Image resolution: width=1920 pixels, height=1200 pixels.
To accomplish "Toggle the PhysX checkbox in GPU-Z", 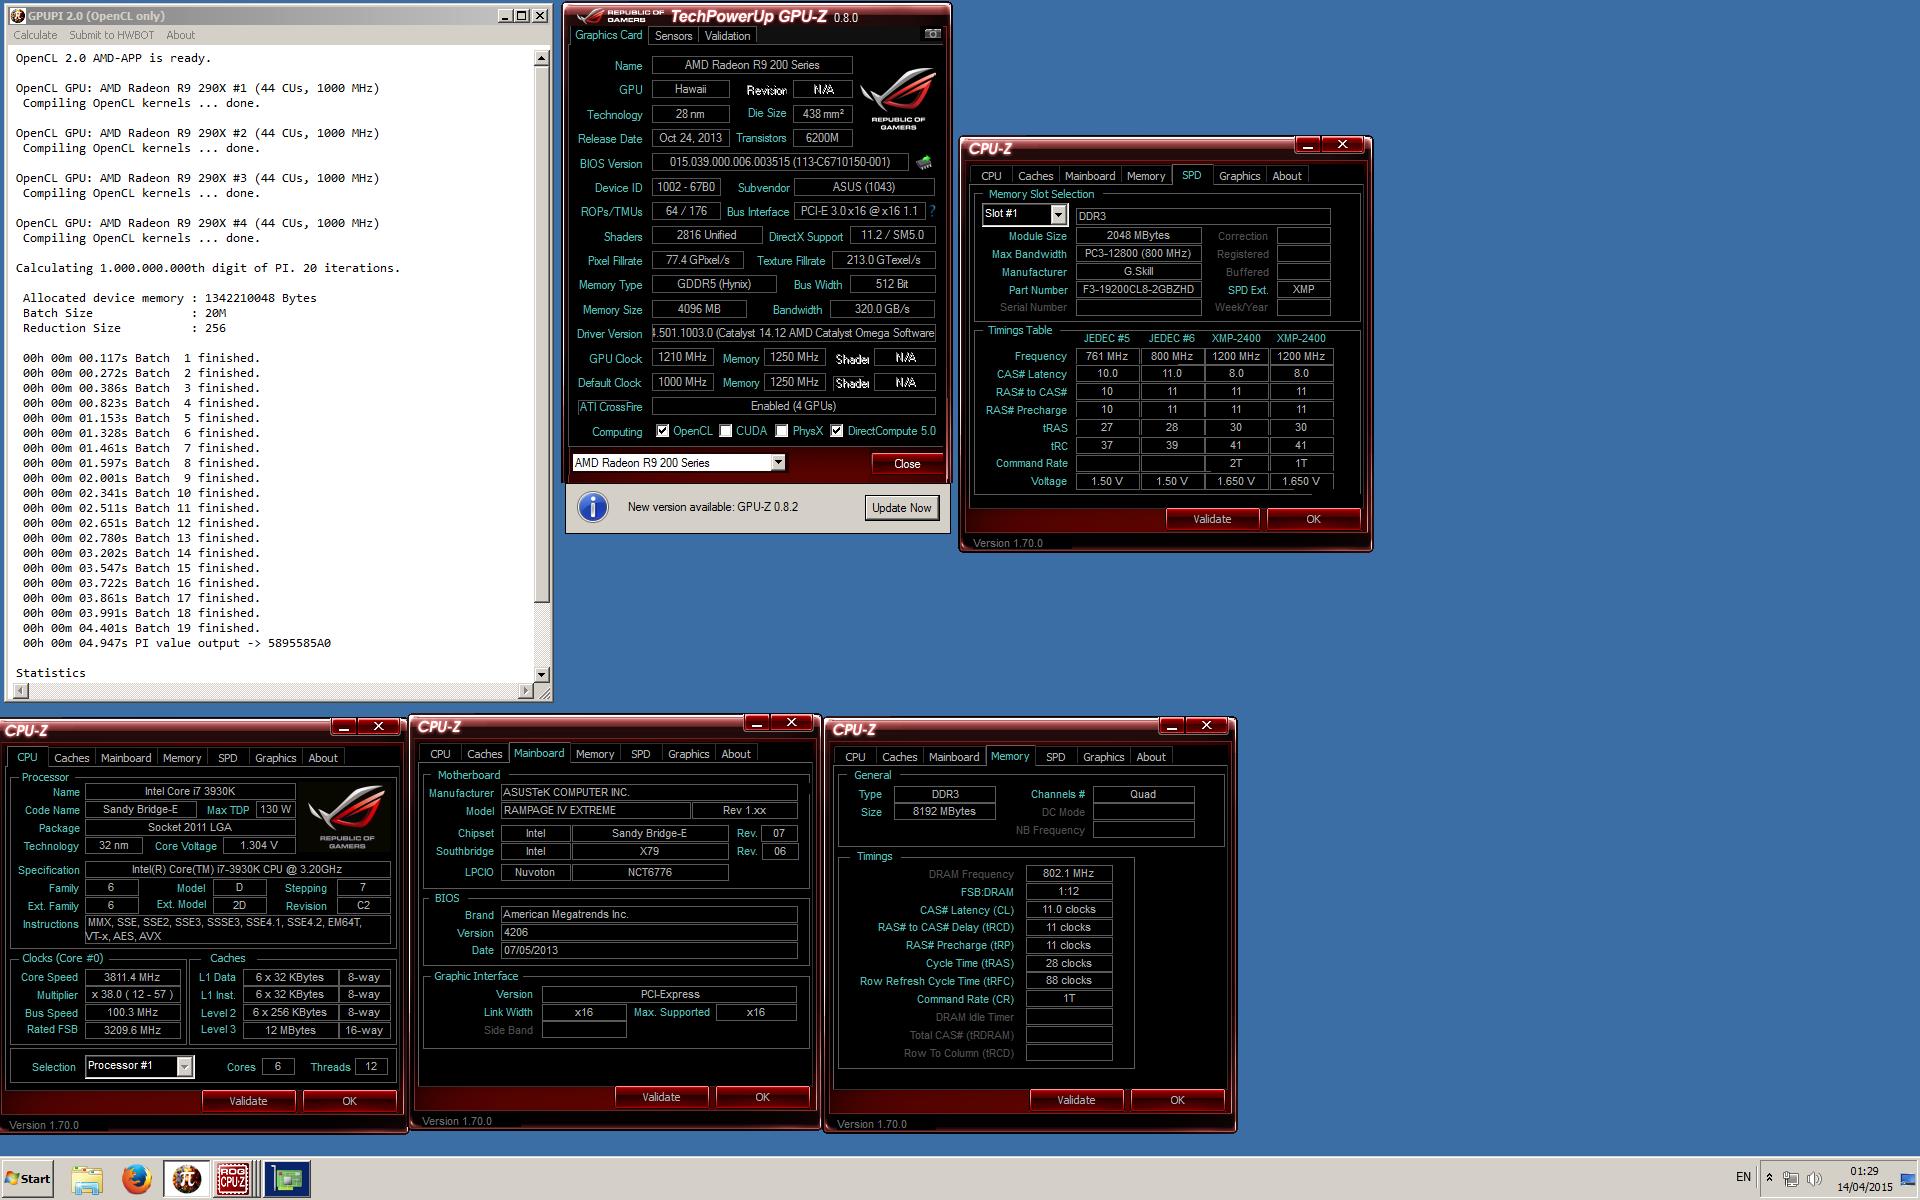I will (x=782, y=431).
